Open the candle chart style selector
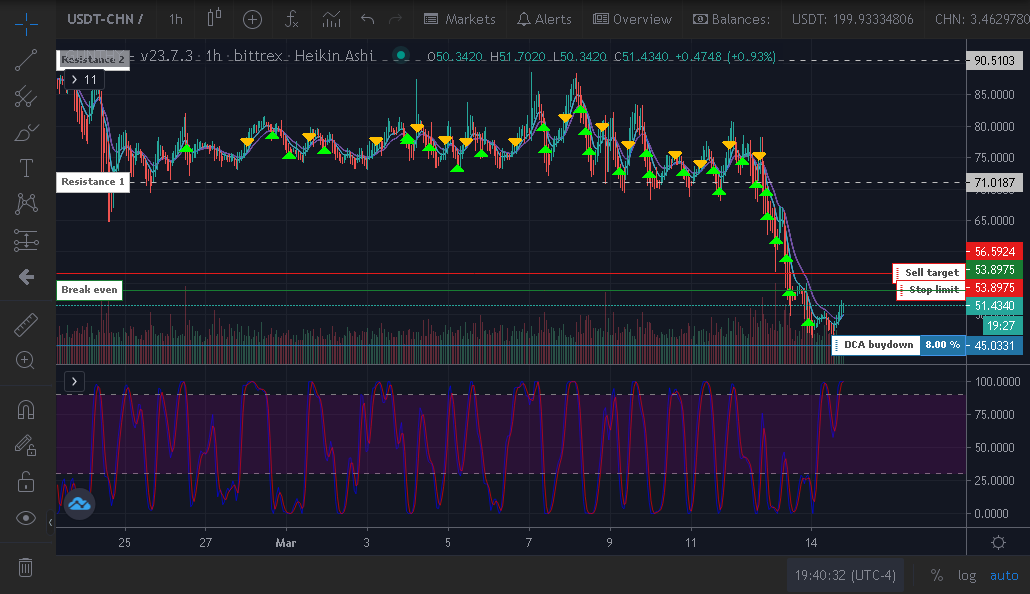The width and height of the screenshot is (1030, 594). tap(215, 18)
